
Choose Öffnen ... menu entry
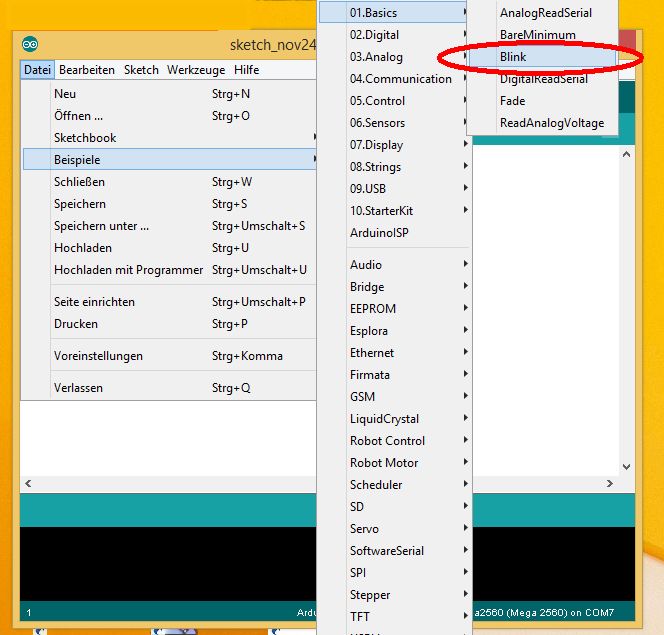[169, 116]
